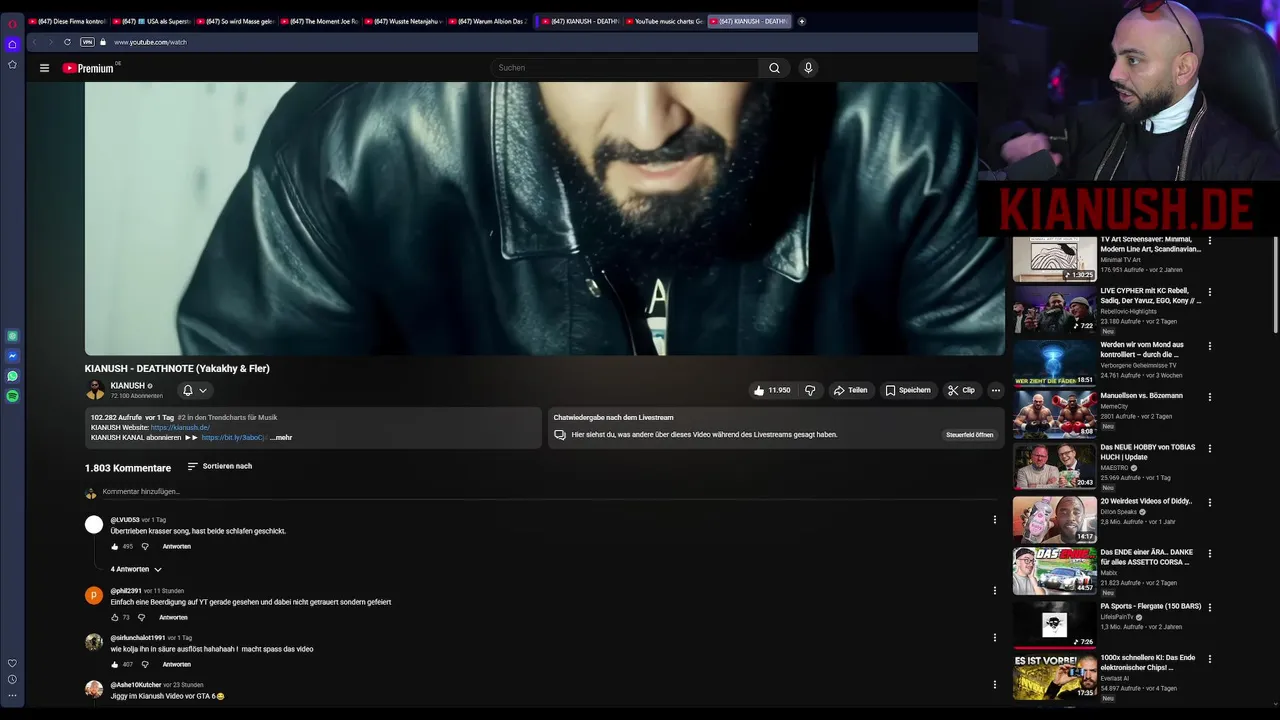Expand description with ...mehr
Screen dimensions: 1280x720
(x=281, y=437)
